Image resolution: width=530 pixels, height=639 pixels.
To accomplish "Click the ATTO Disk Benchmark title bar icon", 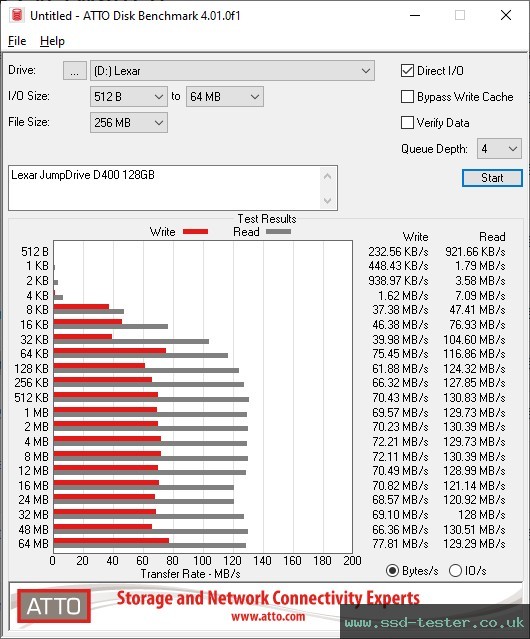I will coord(17,15).
